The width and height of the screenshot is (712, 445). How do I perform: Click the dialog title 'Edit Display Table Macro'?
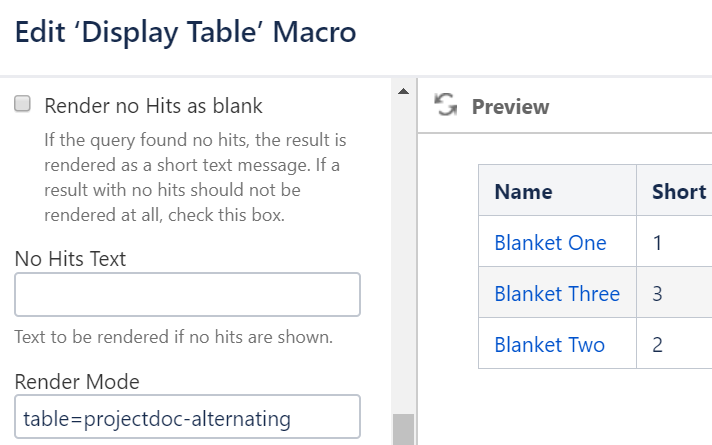[185, 32]
